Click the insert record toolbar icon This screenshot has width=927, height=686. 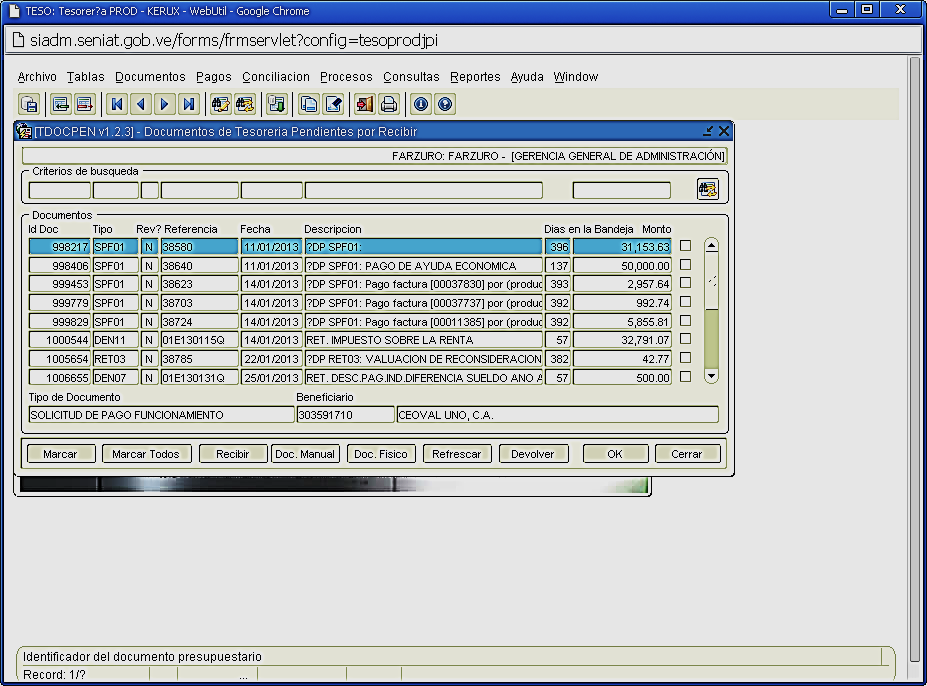60,105
